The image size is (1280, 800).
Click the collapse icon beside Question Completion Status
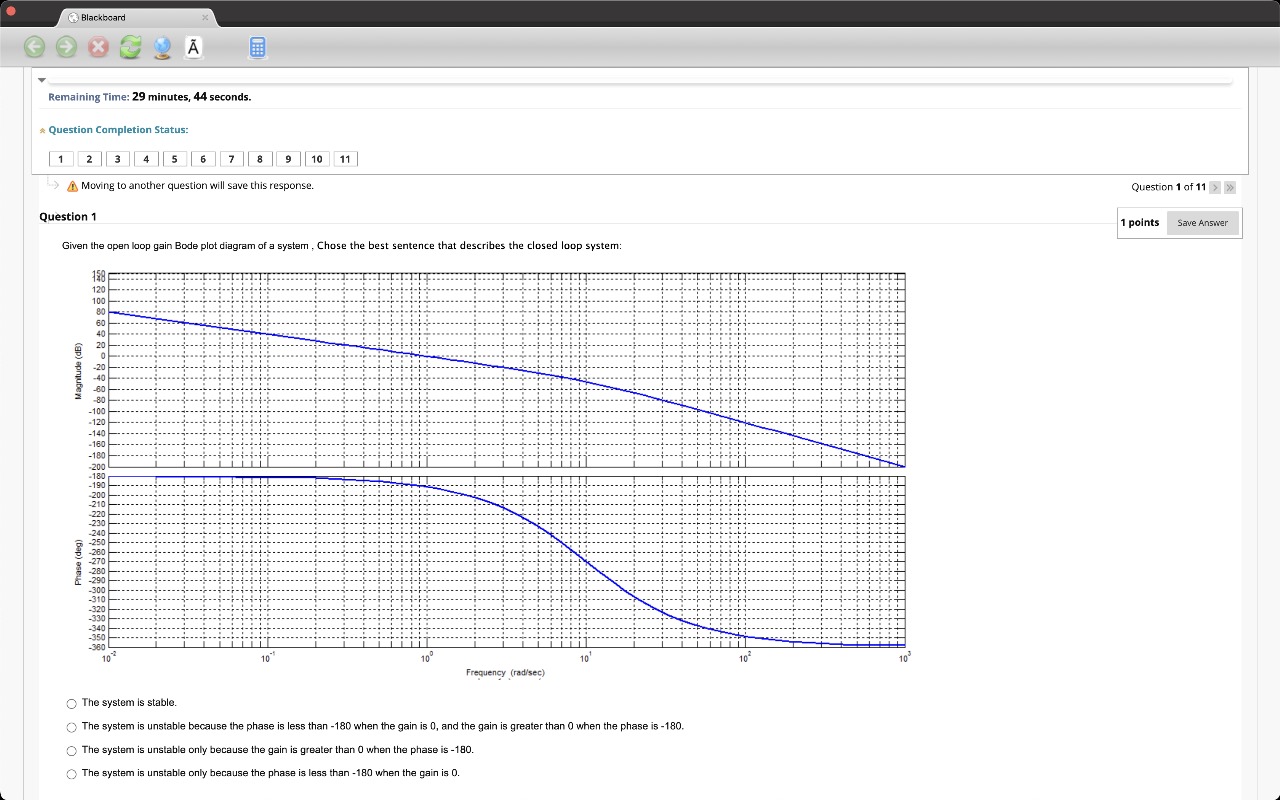pos(42,129)
